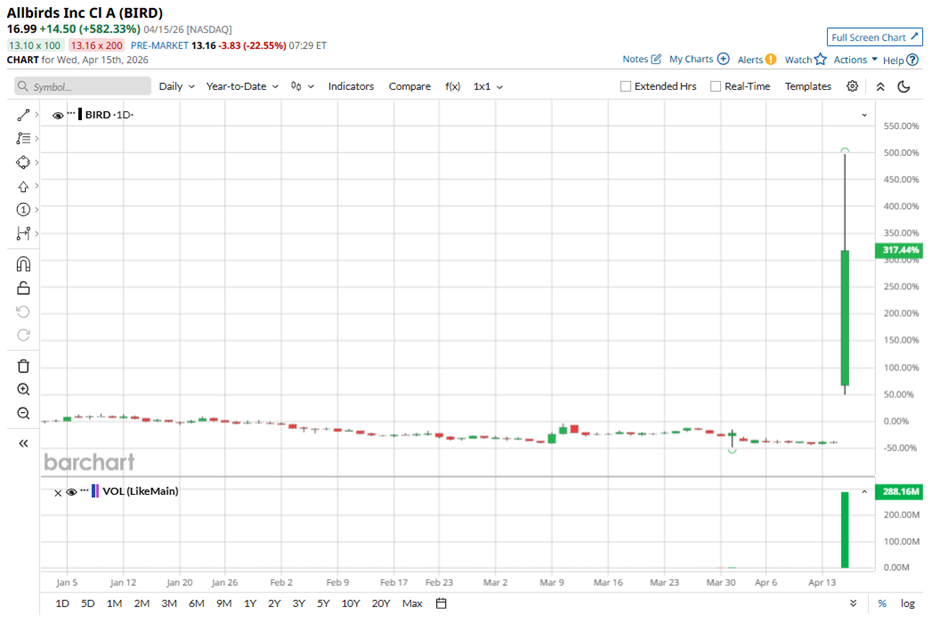Open the Indicators menu
This screenshot has height=623, width=940.
click(351, 86)
